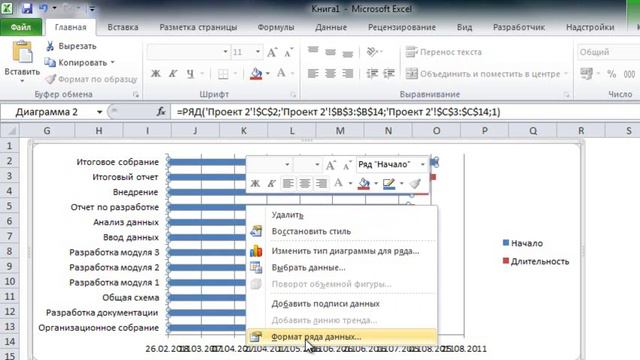Select column header K
This screenshot has width=640, height=360.
(243, 131)
